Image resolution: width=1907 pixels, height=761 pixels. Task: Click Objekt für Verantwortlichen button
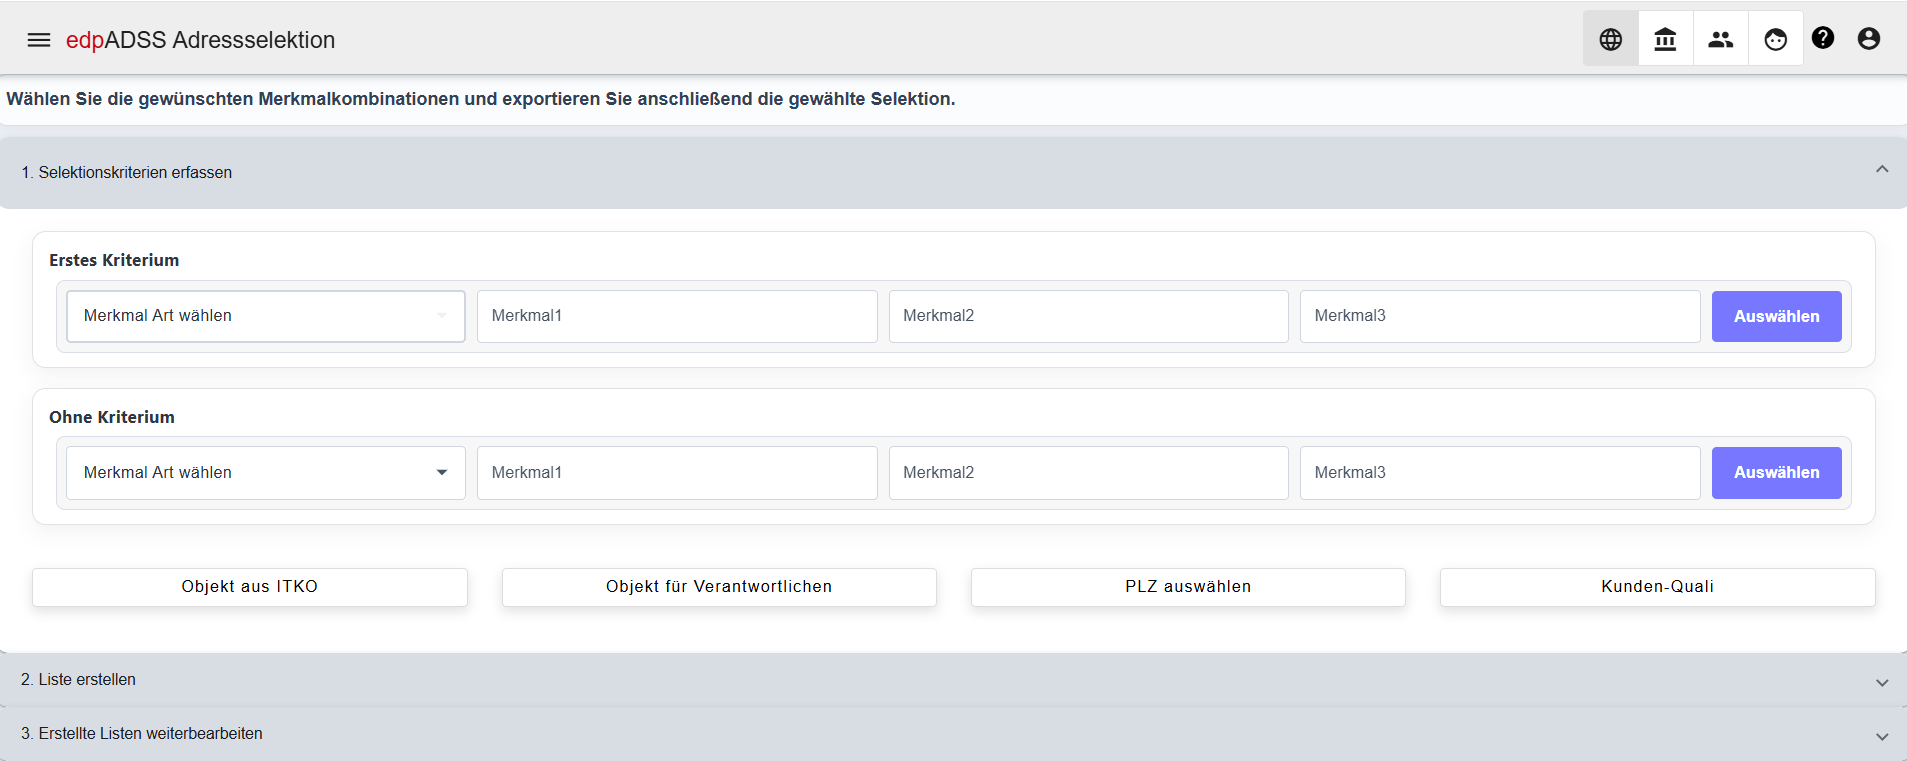pyautogui.click(x=719, y=587)
